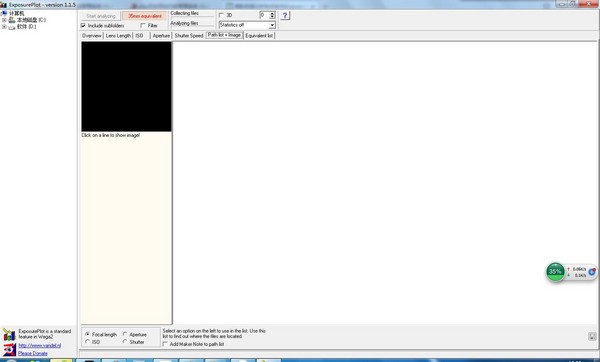This screenshot has width=600, height=362.
Task: Expand the D: drive tree node
Action: click(4, 27)
